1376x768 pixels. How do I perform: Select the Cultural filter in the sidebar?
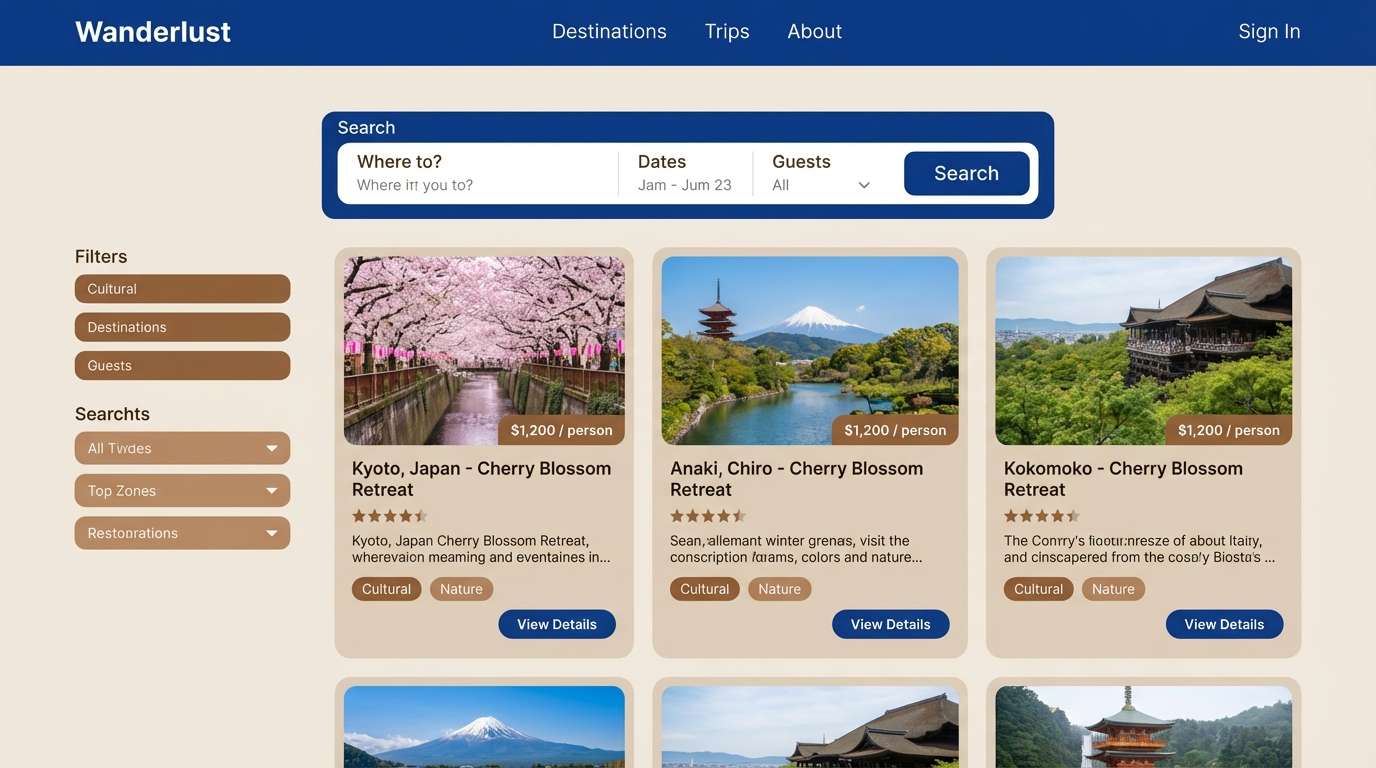coord(181,288)
